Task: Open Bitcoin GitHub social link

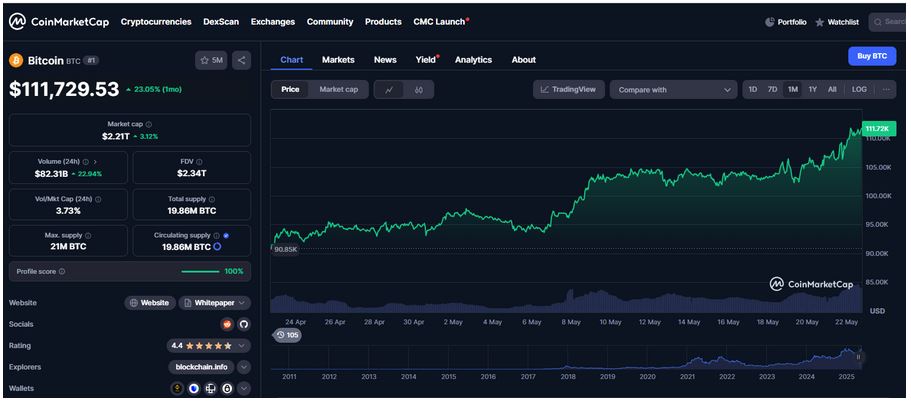Action: point(244,324)
